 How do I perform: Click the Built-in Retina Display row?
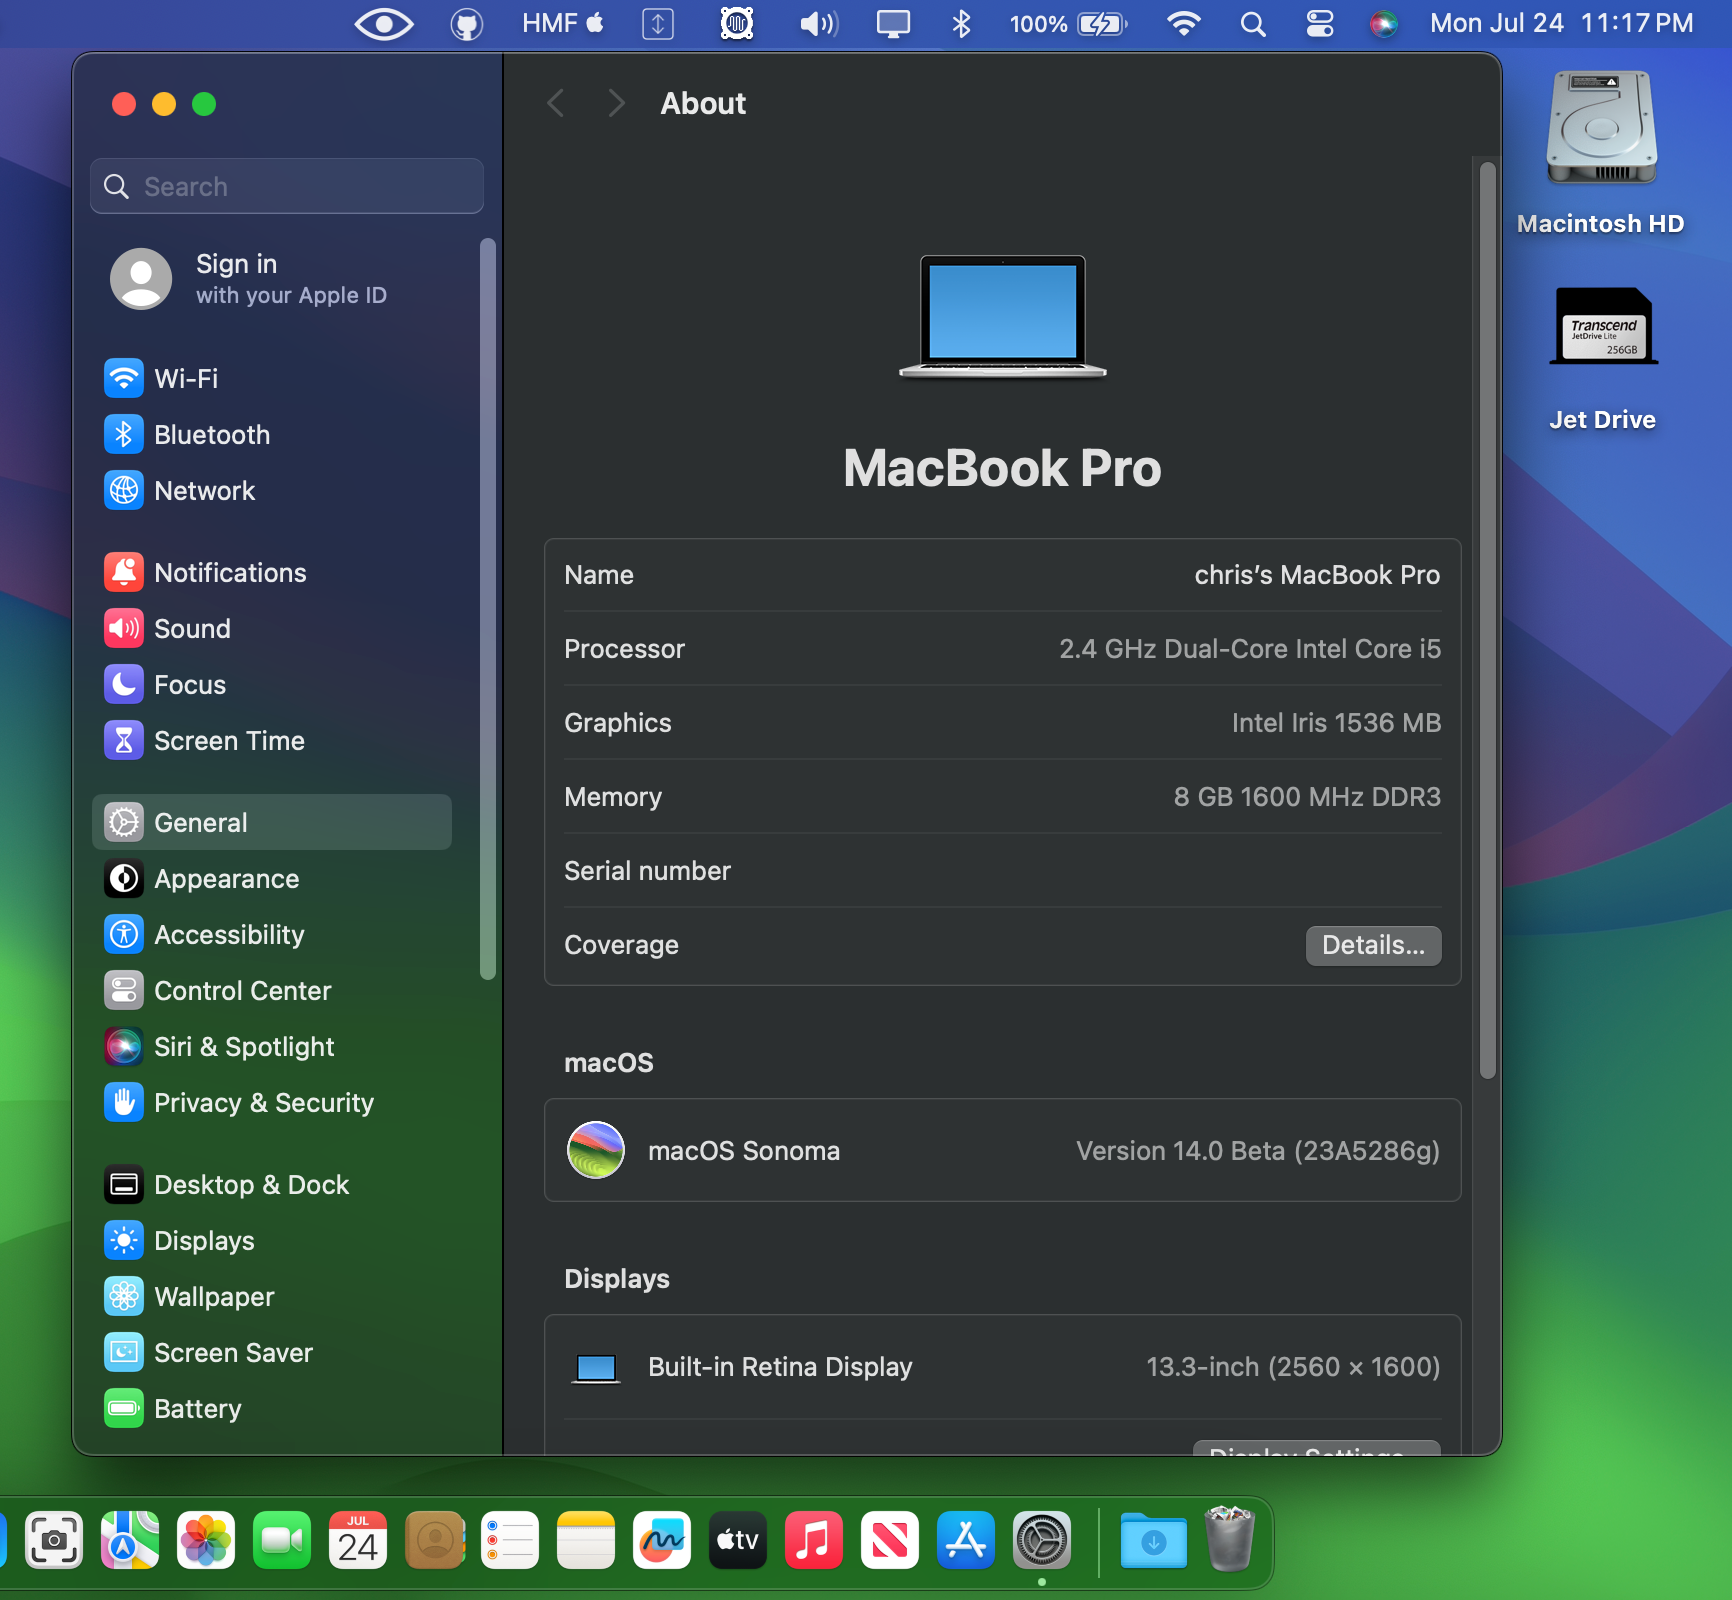1002,1367
